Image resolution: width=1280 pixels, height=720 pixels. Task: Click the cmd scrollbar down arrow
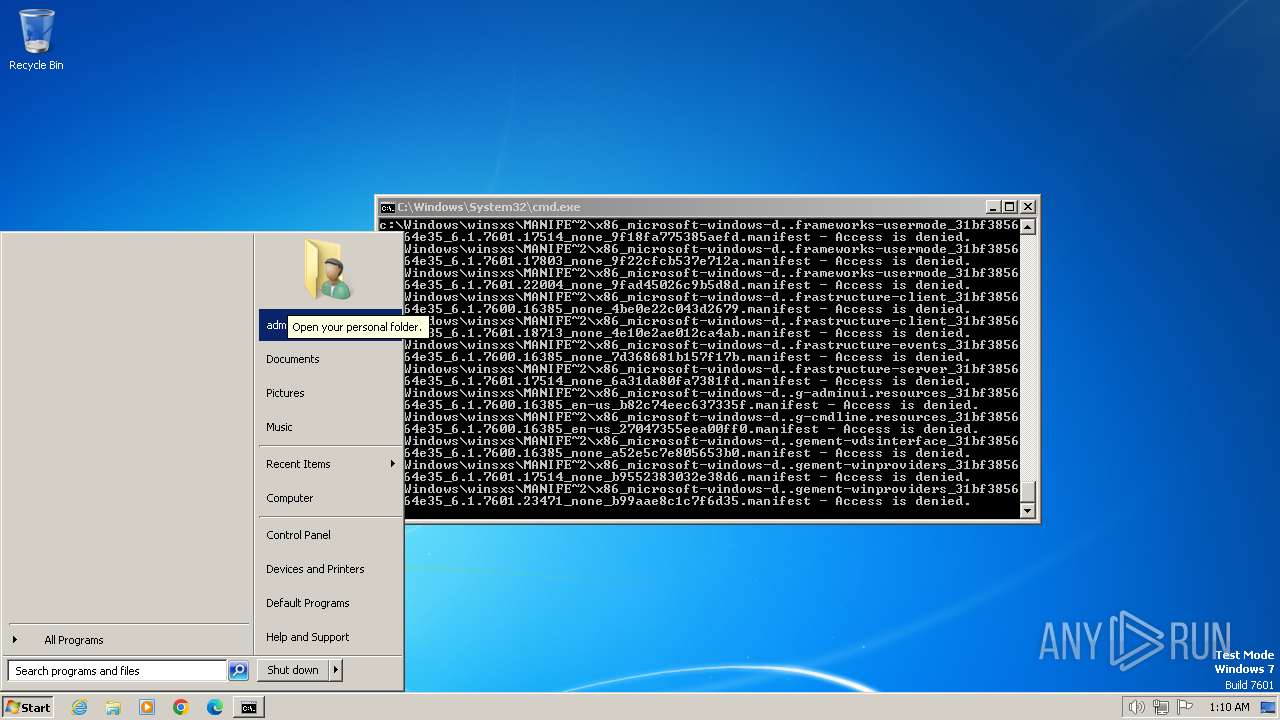1027,510
